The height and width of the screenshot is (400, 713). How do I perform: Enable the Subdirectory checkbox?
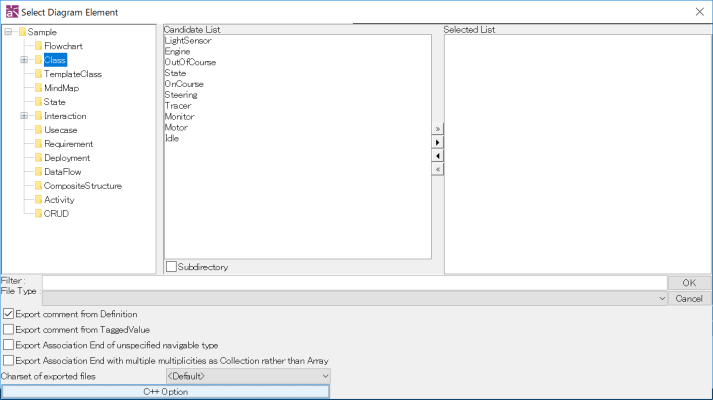(171, 267)
